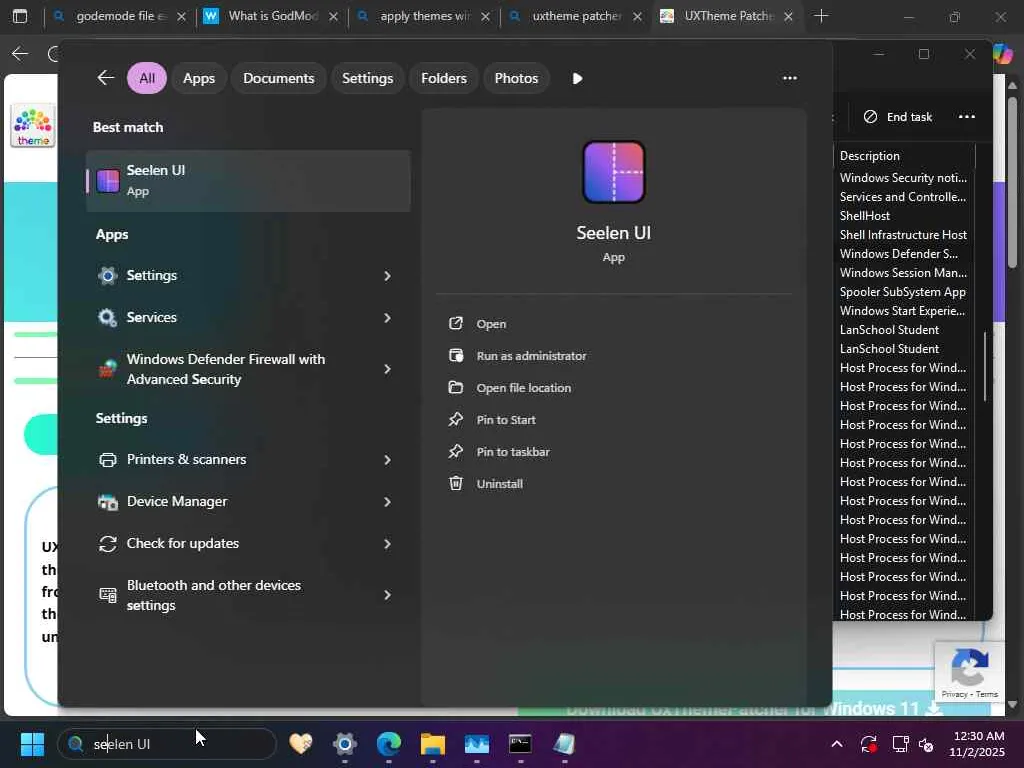Viewport: 1024px width, 768px height.
Task: Add a new browser tab
Action: pos(822,16)
